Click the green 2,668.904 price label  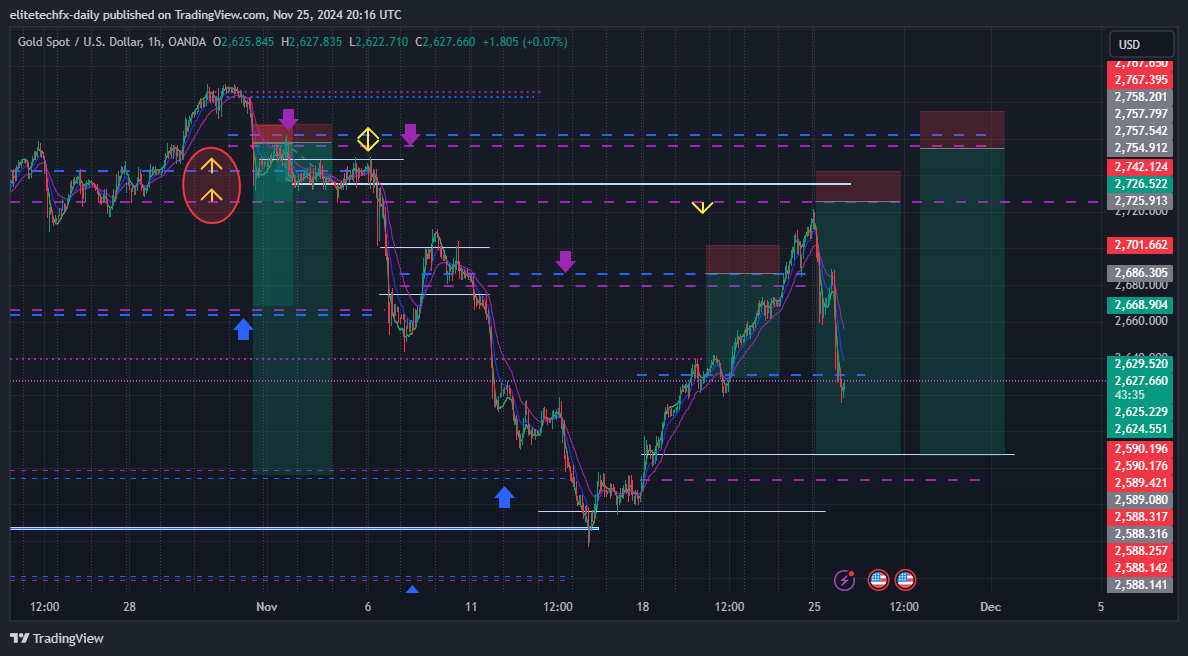click(1140, 305)
